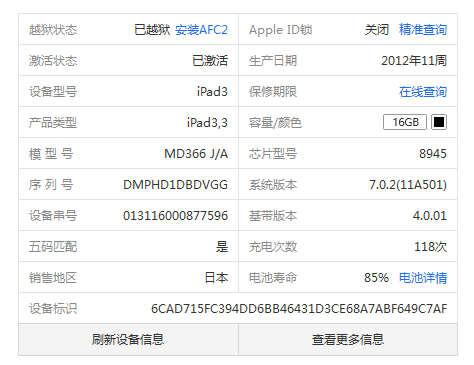Open the 精准查询 link for Apple ID锁
Image resolution: width=474 pixels, height=365 pixels.
[x=423, y=30]
